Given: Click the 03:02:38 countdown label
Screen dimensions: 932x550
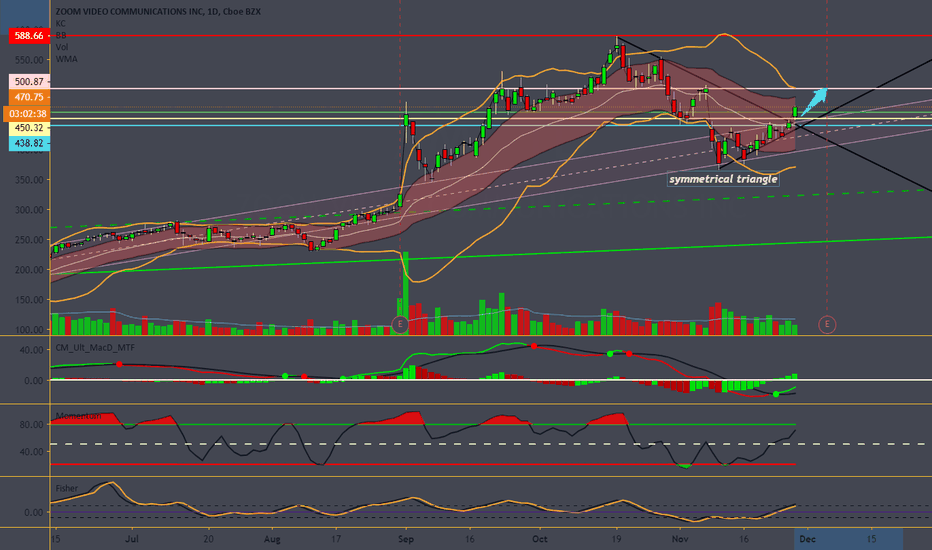Looking at the screenshot, I should [x=27, y=114].
